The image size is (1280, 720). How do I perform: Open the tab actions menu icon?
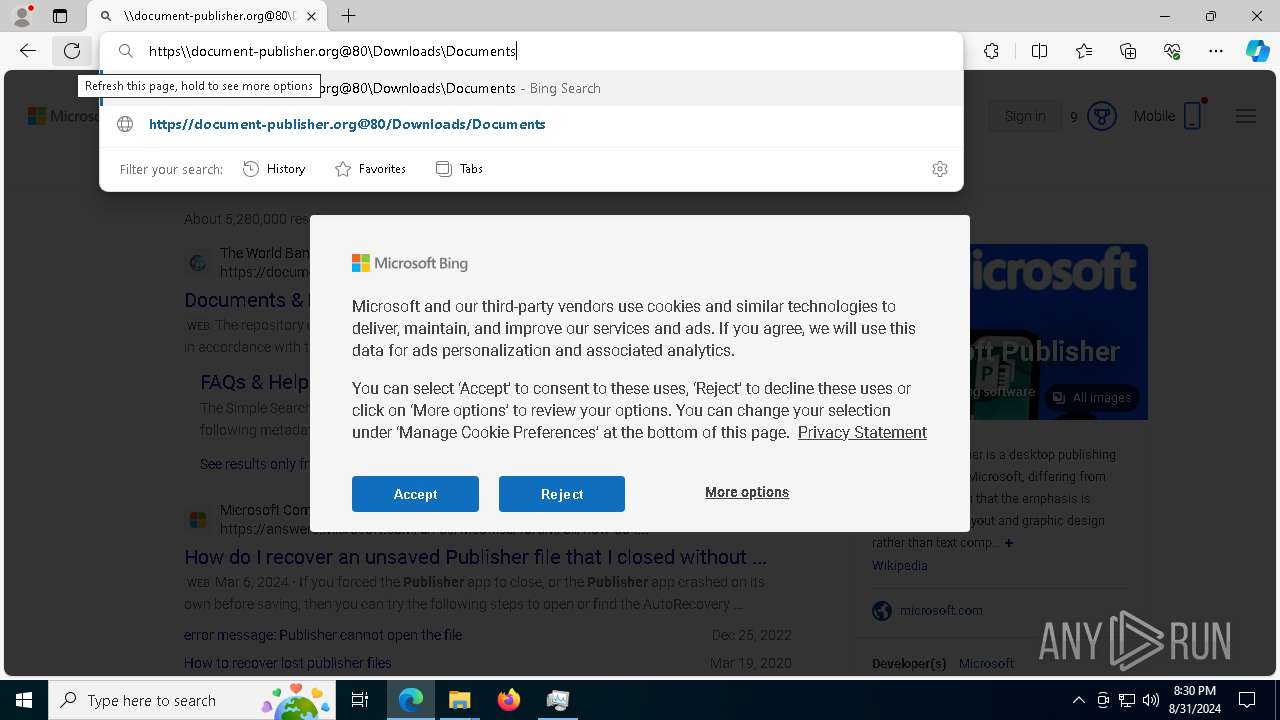coord(60,16)
